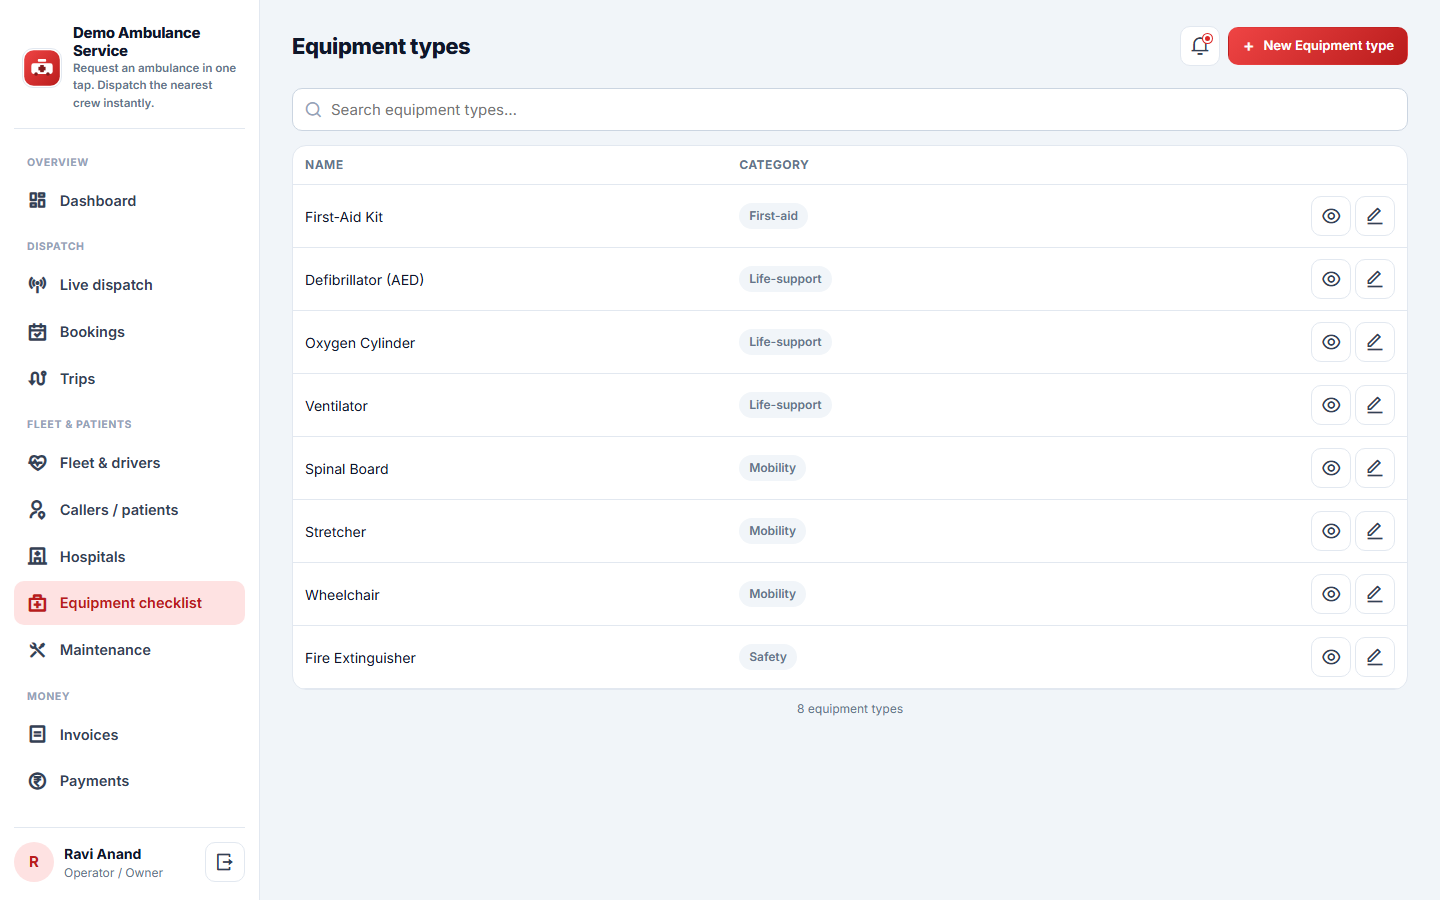
Task: Edit the Spinal Board entry
Action: [x=1375, y=468]
